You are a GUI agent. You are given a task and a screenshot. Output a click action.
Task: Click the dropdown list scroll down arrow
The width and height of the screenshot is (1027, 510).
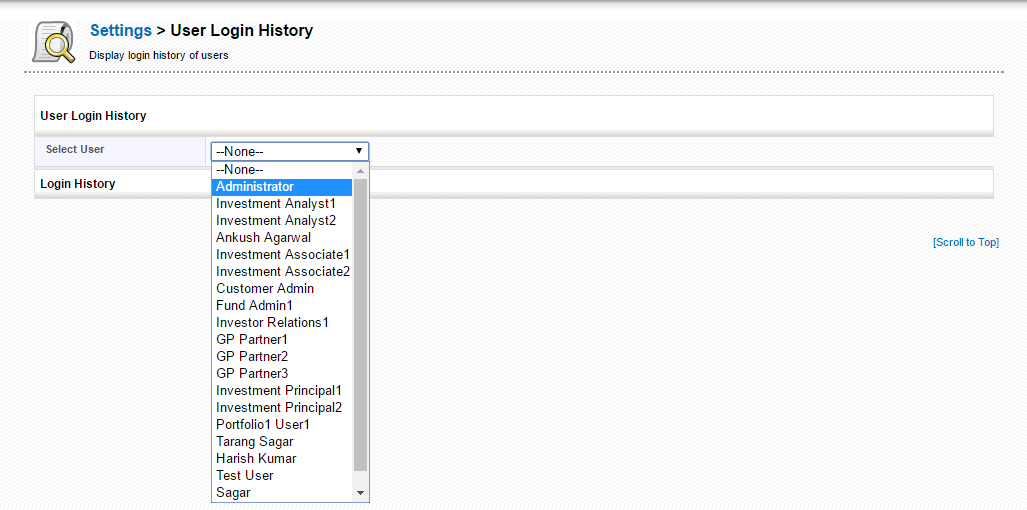pos(361,493)
